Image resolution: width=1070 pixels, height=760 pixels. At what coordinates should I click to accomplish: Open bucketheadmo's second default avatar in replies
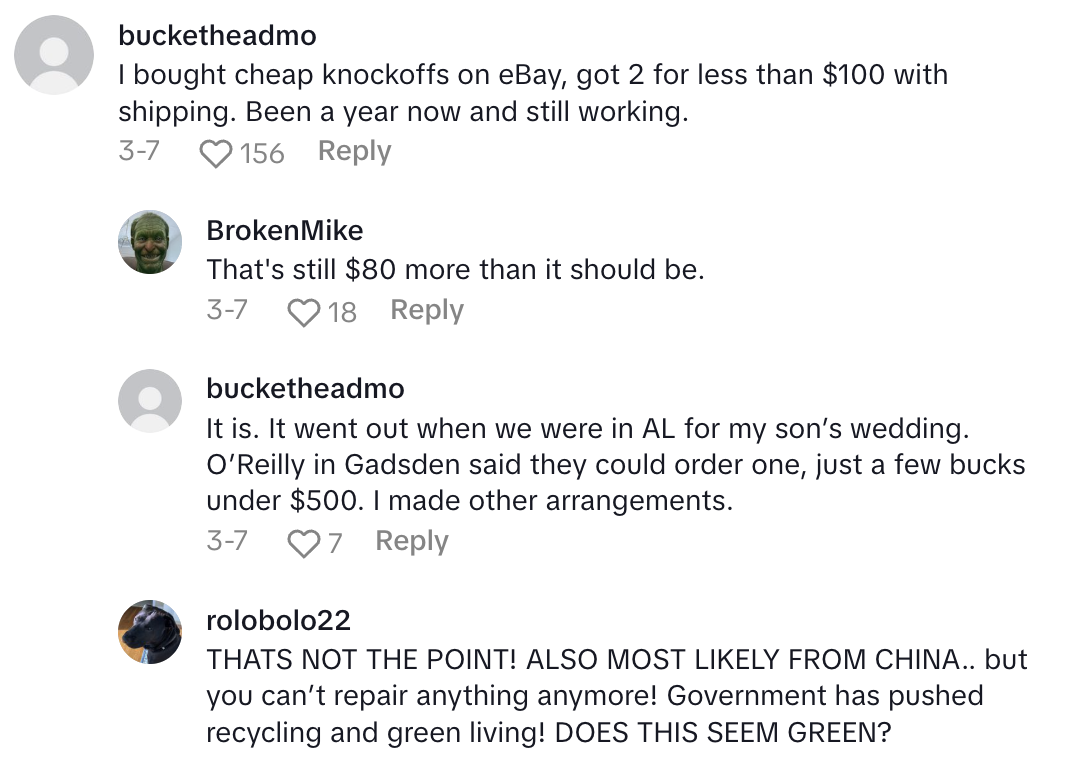pyautogui.click(x=150, y=401)
